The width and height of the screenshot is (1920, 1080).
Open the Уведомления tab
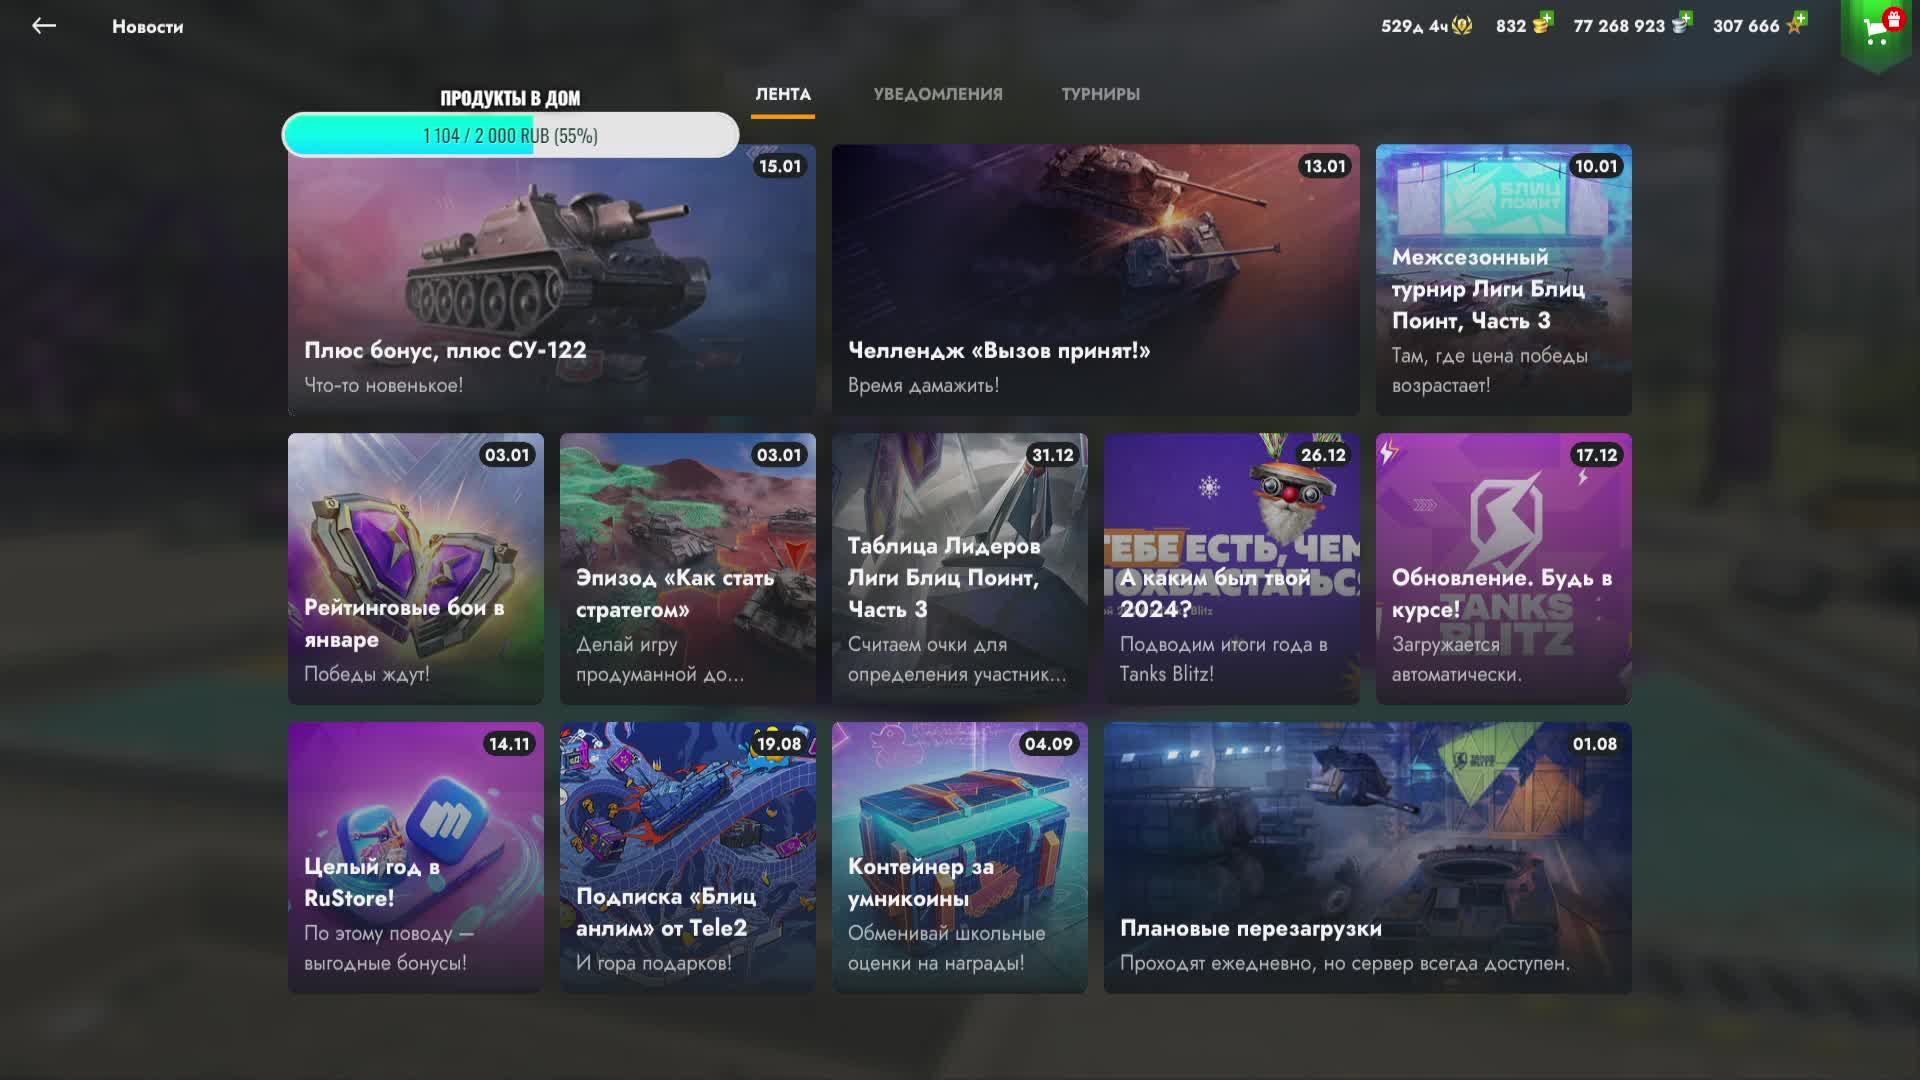938,94
